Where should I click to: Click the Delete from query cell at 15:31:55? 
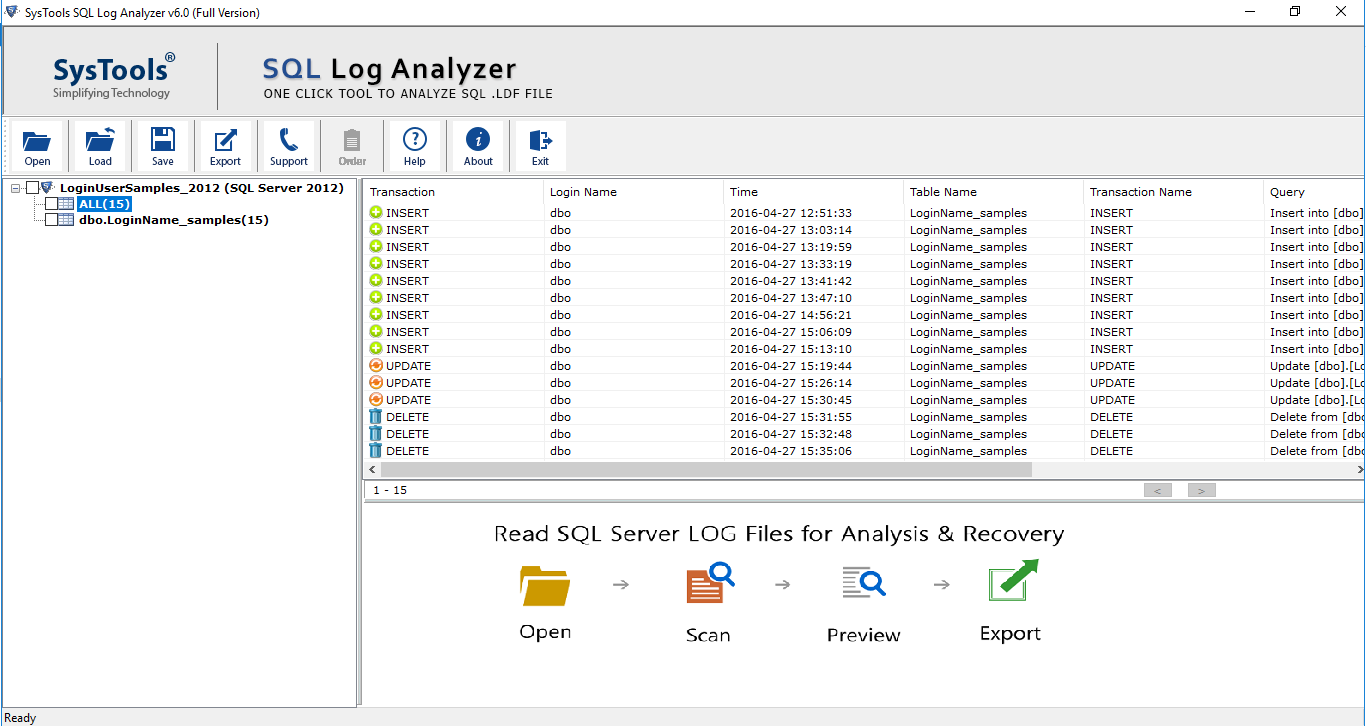(x=1316, y=417)
